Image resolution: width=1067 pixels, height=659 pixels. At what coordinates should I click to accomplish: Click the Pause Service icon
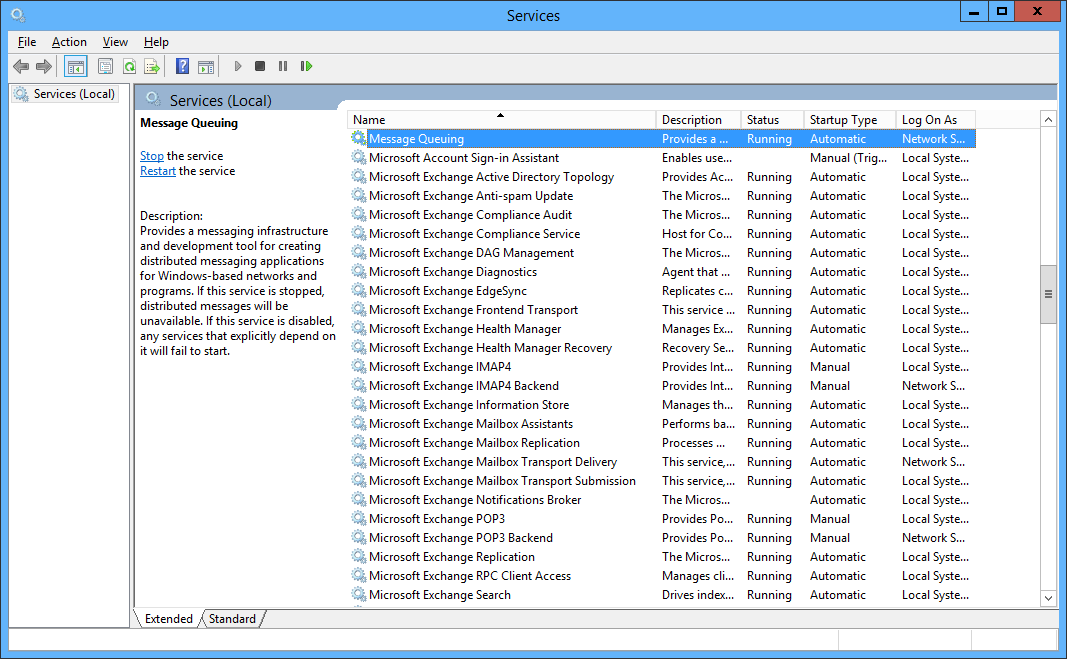(x=283, y=66)
